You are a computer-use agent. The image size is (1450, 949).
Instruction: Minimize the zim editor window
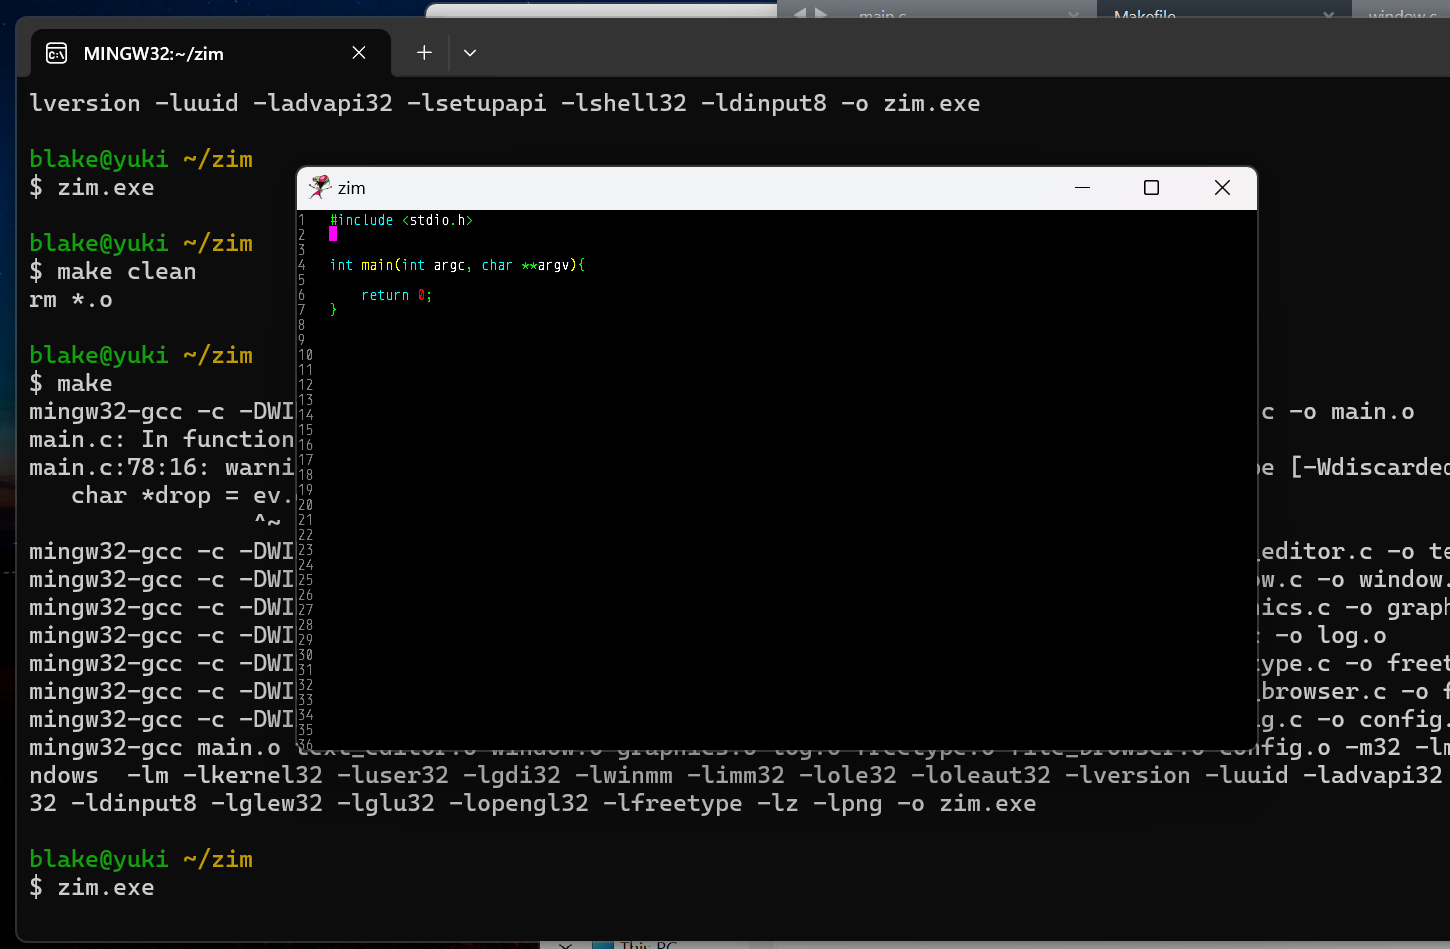(x=1082, y=188)
